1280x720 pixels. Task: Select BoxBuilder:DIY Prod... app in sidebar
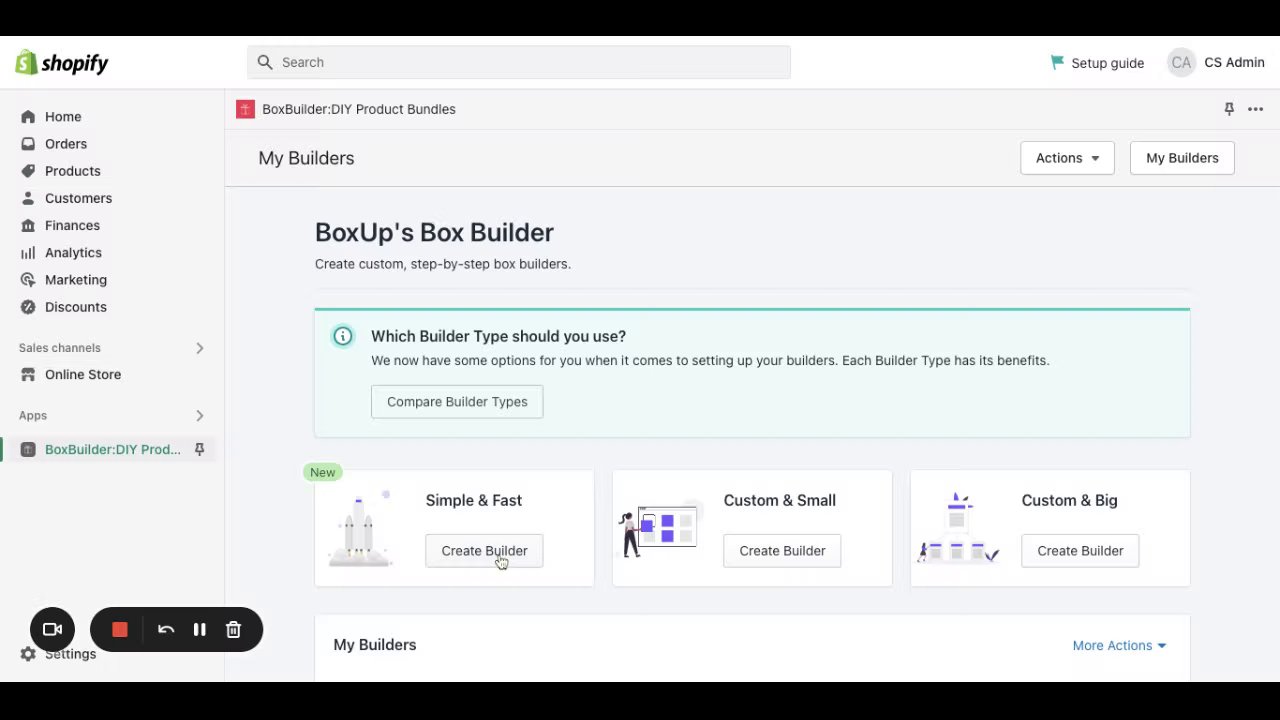(112, 450)
